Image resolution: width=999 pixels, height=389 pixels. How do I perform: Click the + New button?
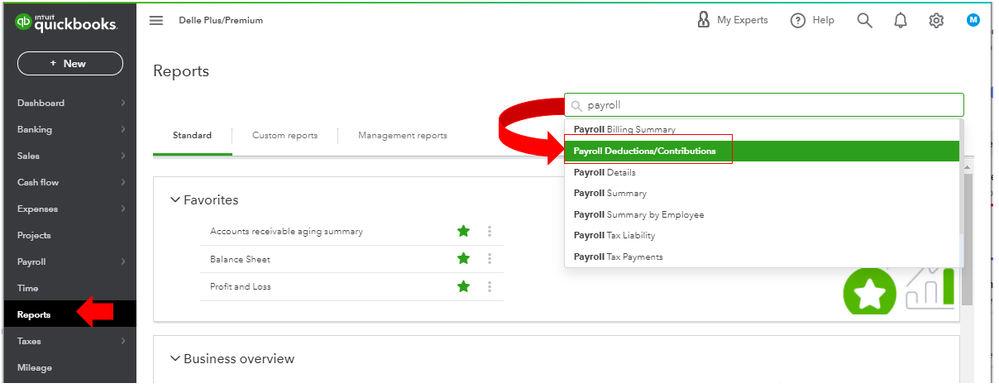tap(70, 64)
